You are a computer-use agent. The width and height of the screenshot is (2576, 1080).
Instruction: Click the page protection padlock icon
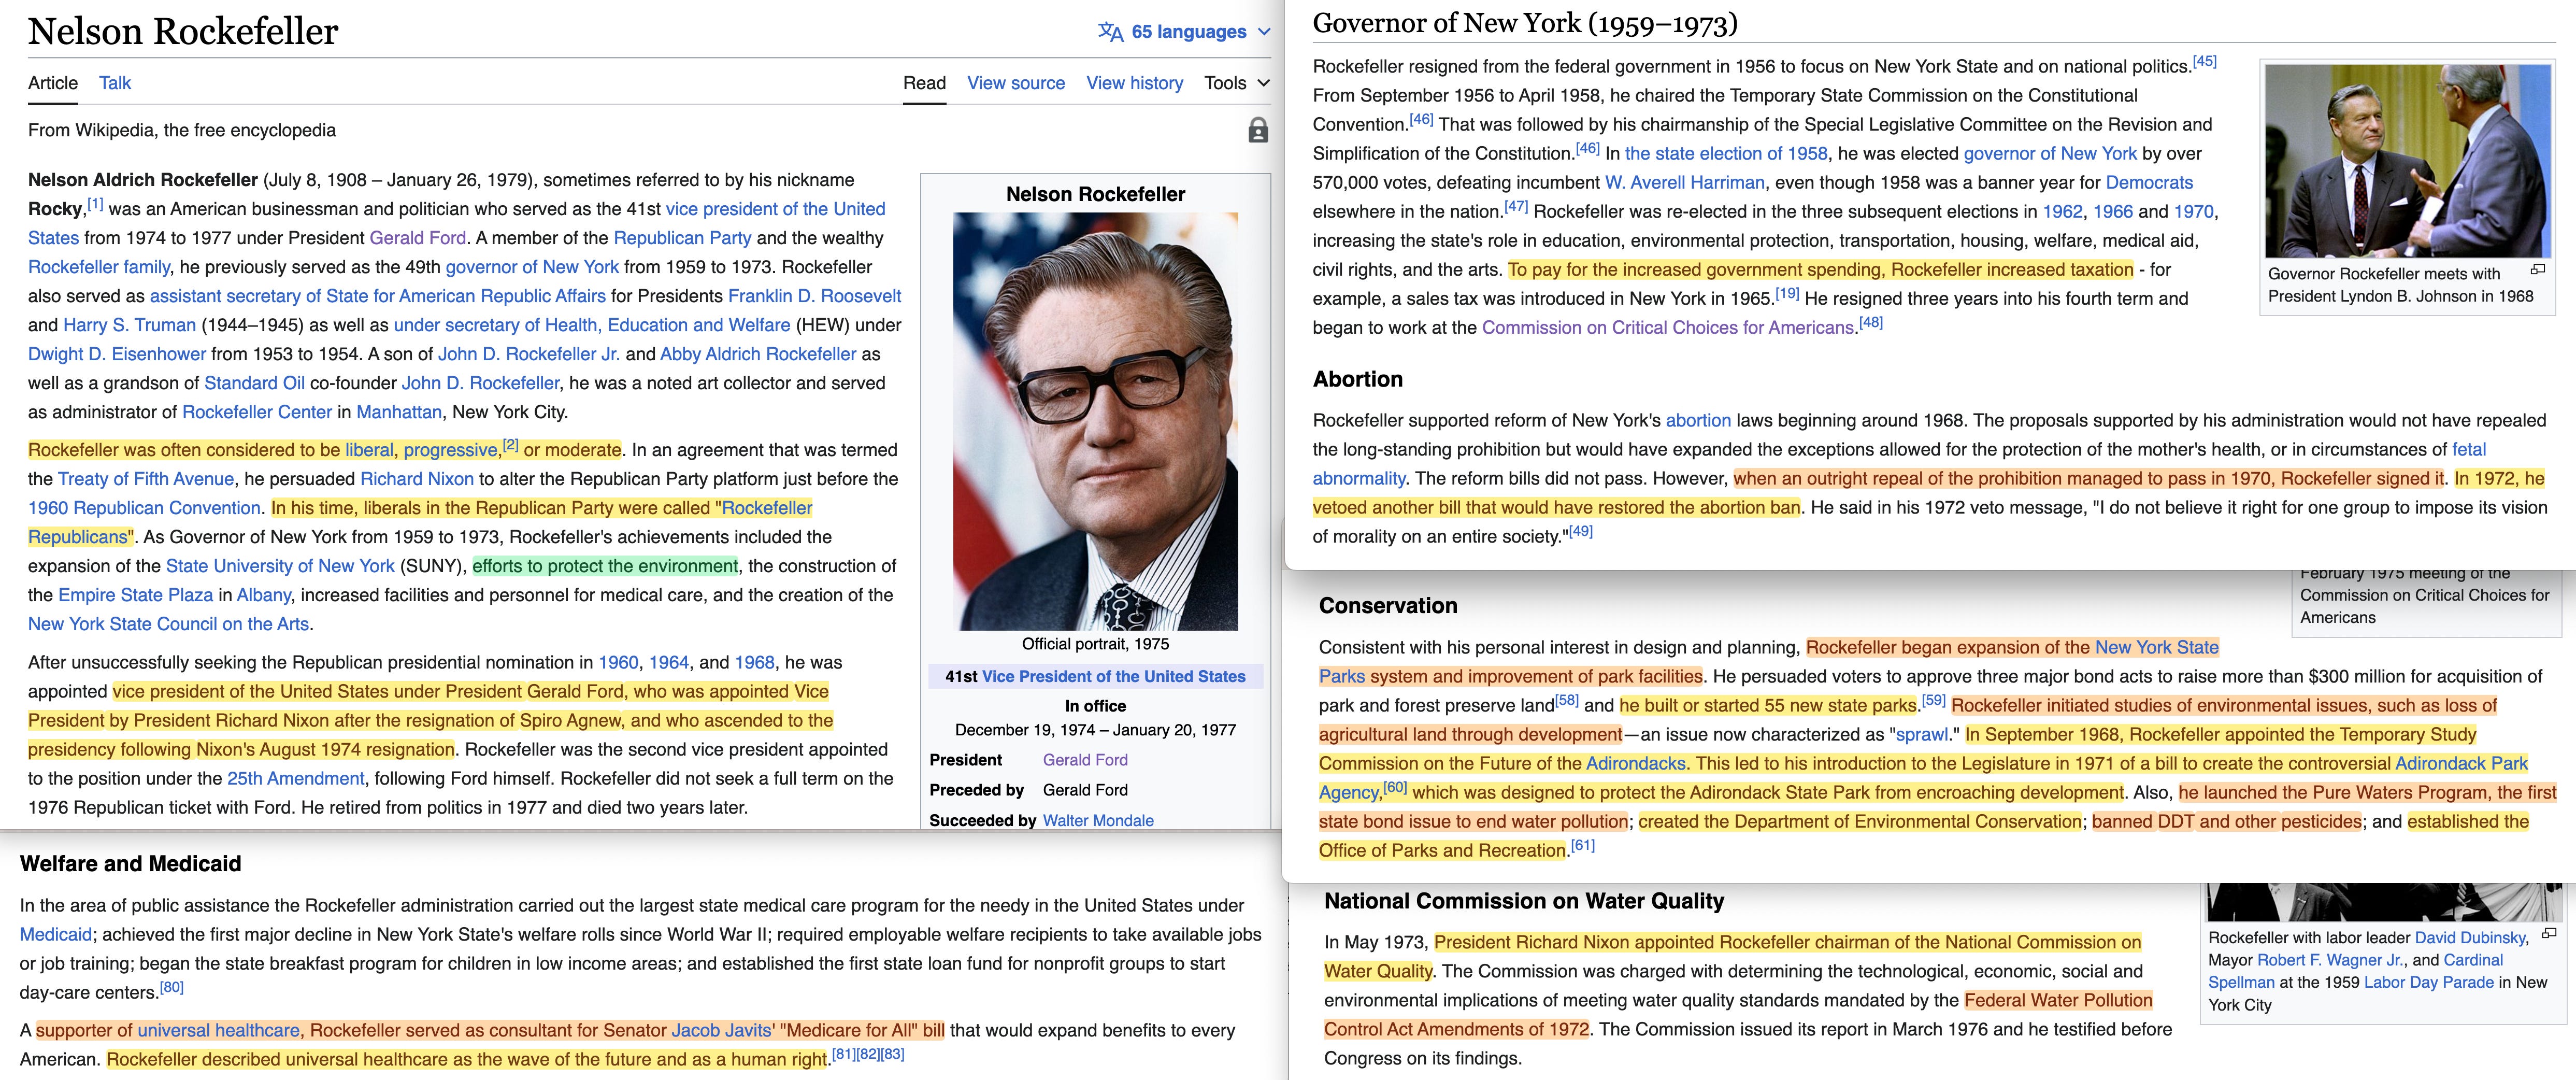pyautogui.click(x=1258, y=130)
